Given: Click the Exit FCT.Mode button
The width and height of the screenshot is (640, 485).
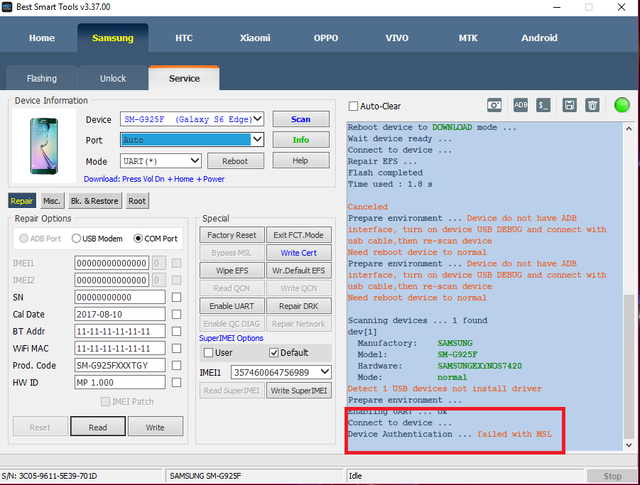Looking at the screenshot, I should (x=299, y=235).
